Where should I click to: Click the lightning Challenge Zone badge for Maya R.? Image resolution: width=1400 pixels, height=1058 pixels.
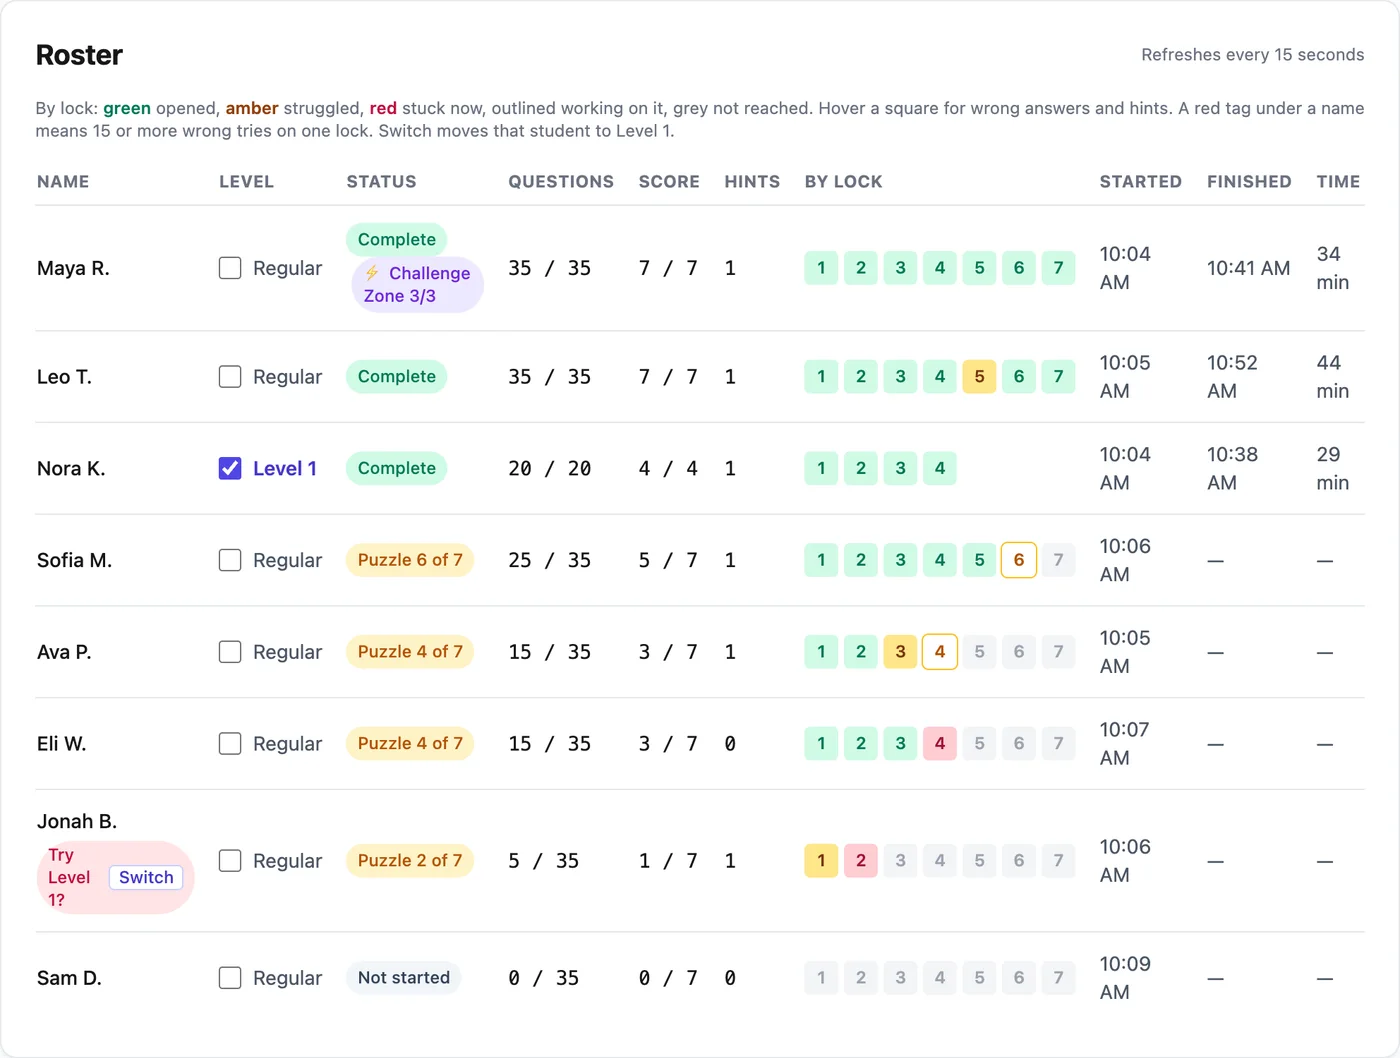coord(417,284)
